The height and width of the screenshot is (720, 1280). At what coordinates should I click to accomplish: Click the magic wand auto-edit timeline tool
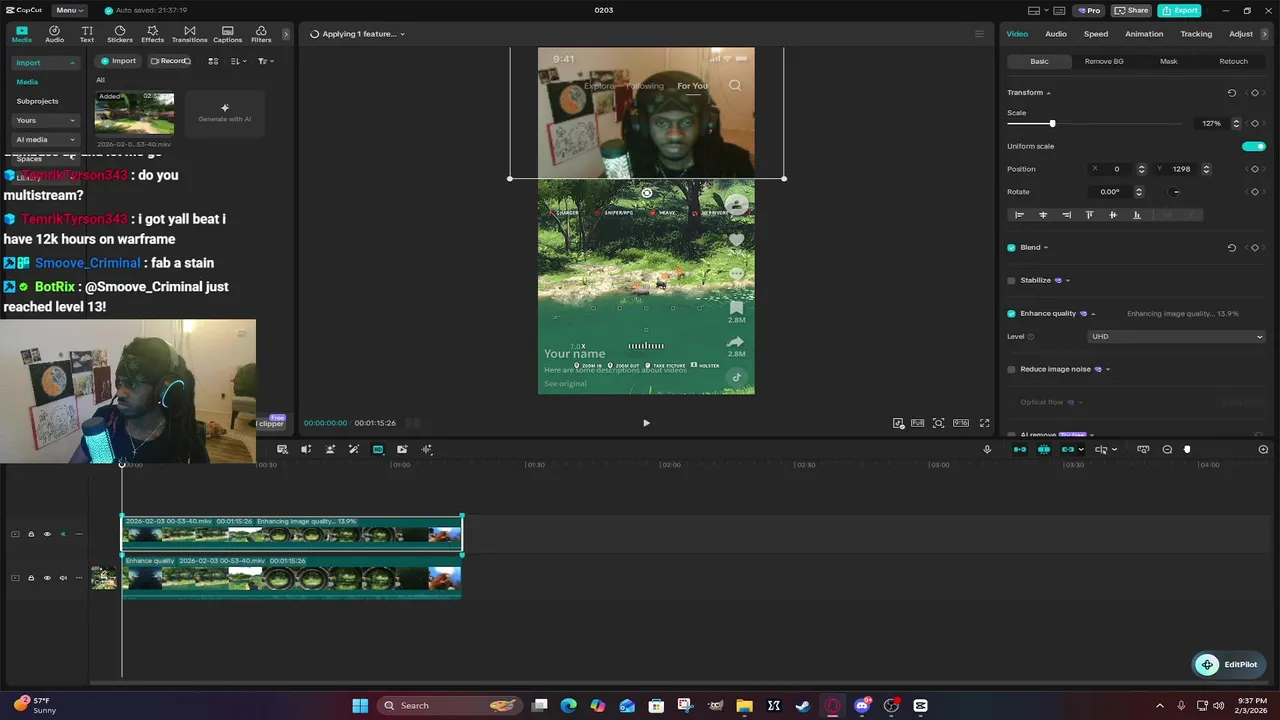click(x=354, y=449)
